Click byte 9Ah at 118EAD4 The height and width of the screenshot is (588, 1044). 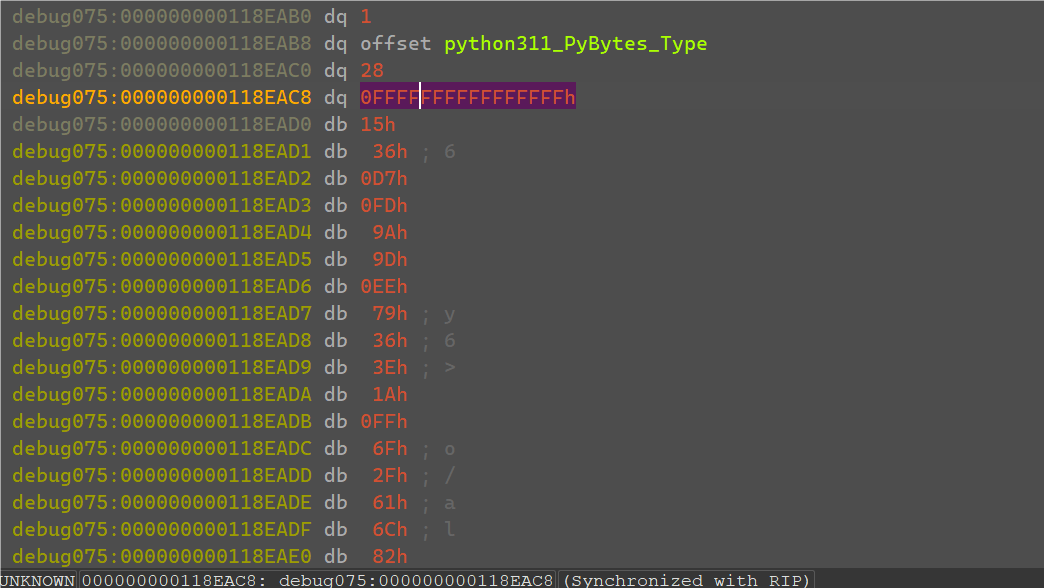tap(390, 232)
